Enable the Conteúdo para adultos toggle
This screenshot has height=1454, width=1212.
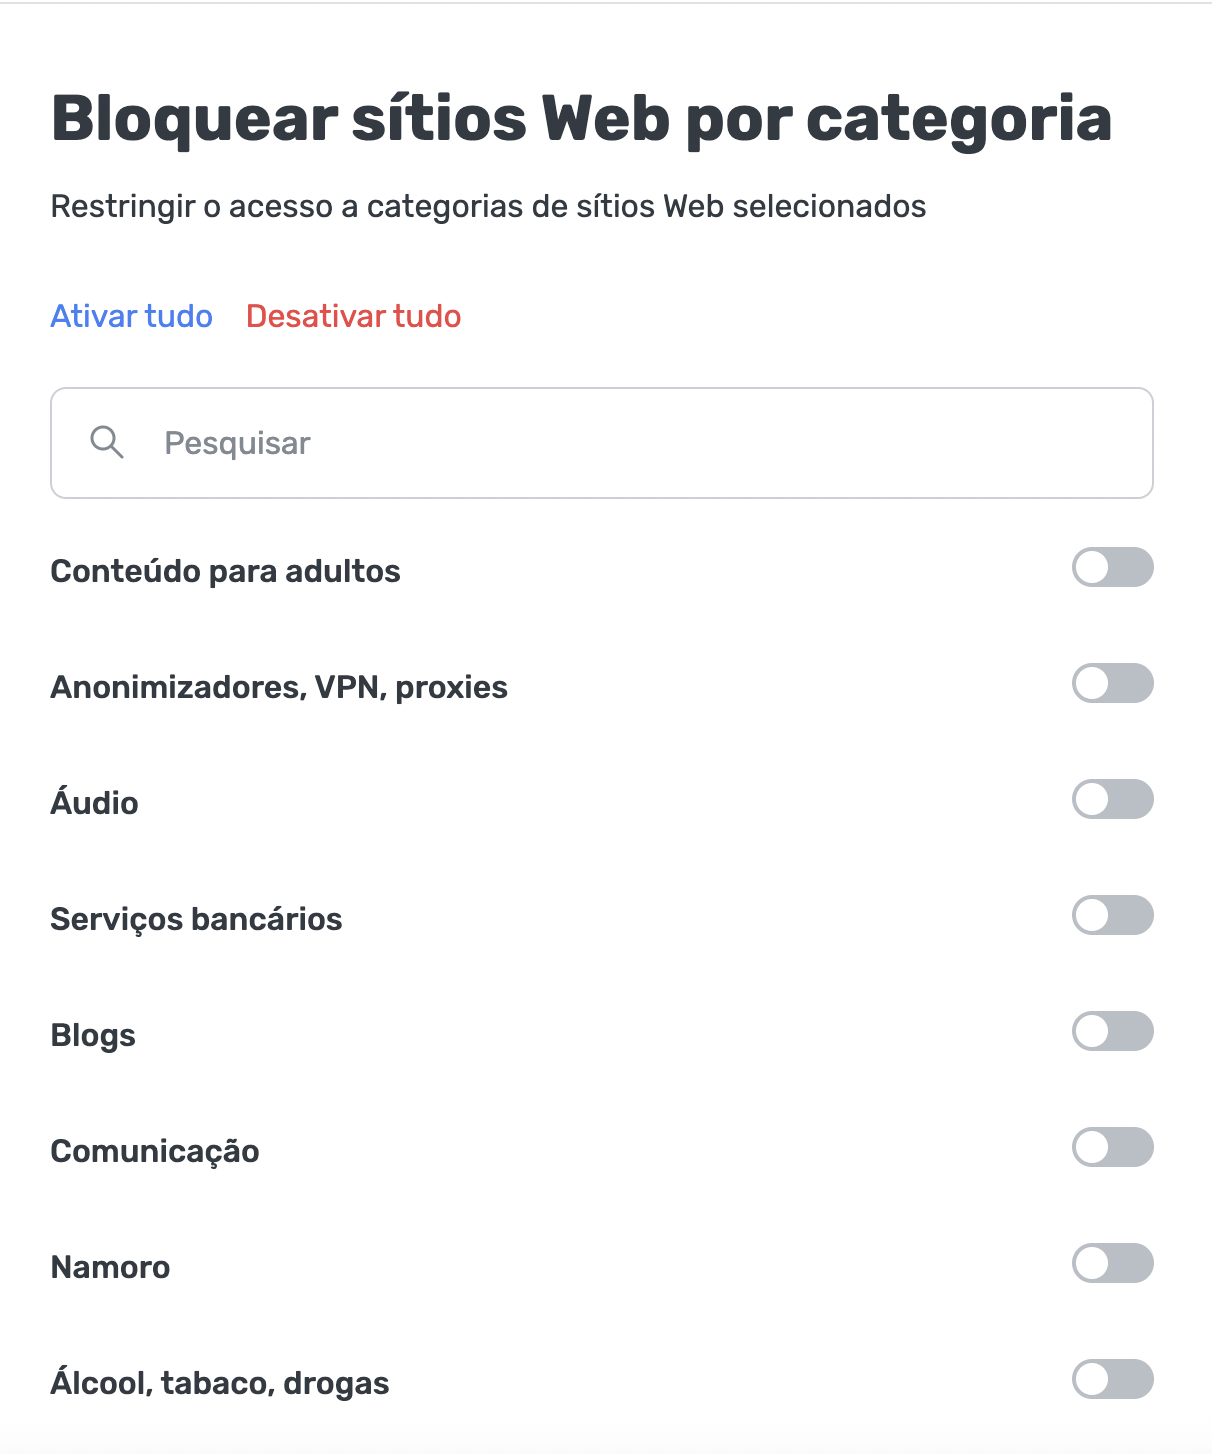tap(1112, 567)
